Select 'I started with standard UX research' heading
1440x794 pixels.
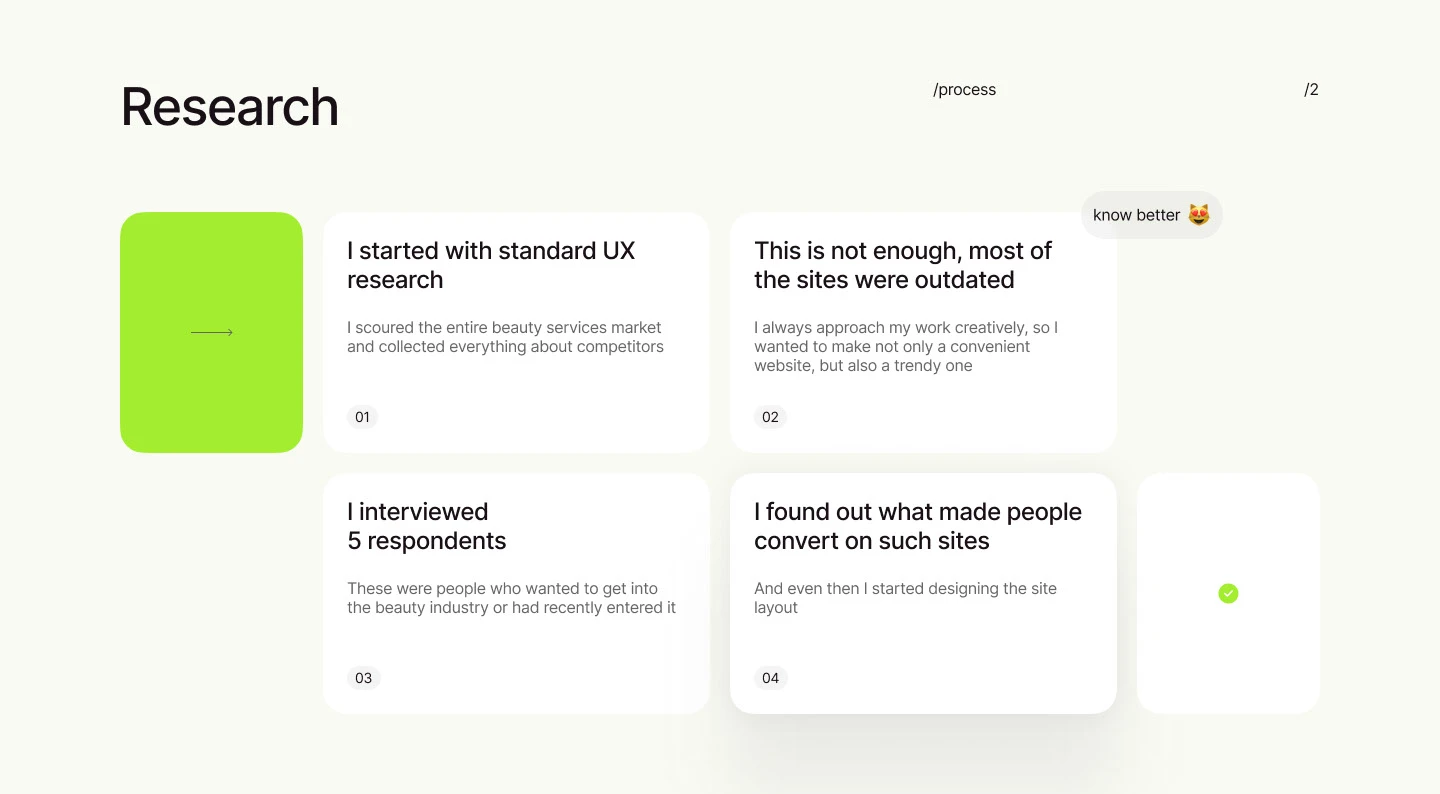point(491,265)
